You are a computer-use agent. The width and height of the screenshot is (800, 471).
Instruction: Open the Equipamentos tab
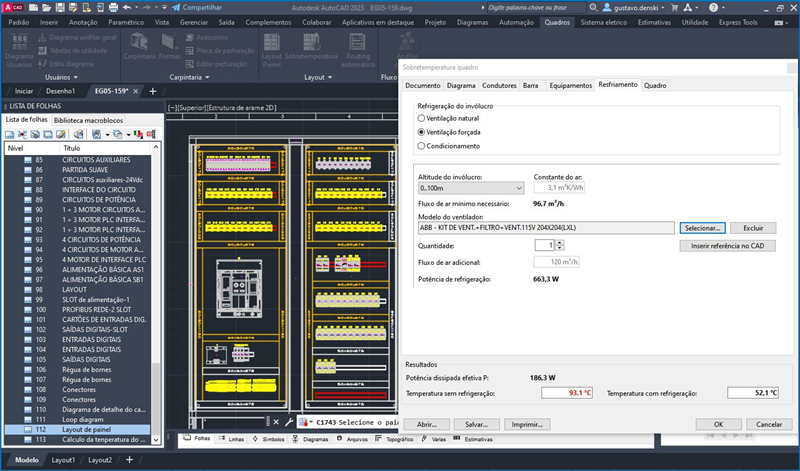570,86
